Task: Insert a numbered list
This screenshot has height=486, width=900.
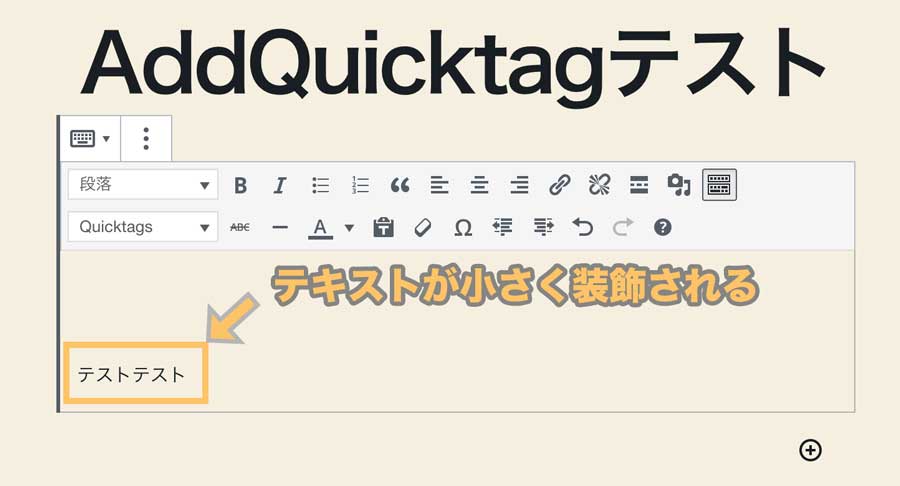Action: pos(360,185)
